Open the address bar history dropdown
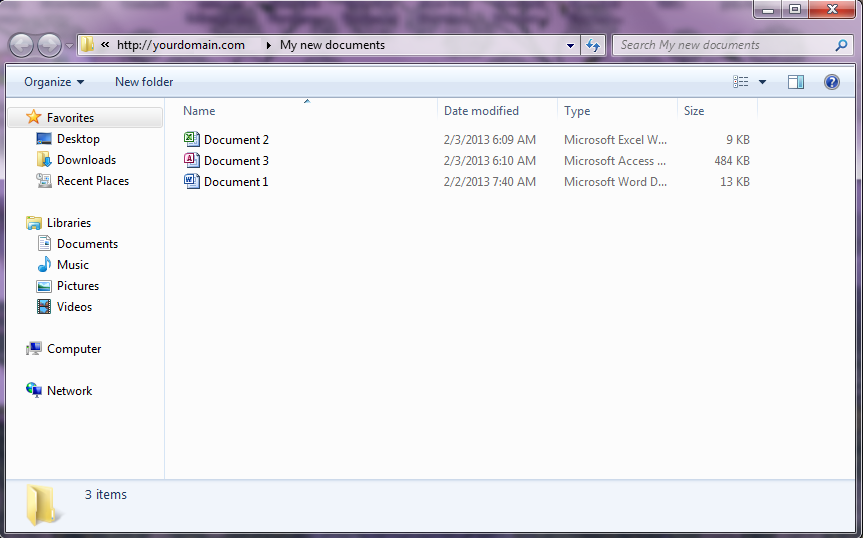 (571, 46)
